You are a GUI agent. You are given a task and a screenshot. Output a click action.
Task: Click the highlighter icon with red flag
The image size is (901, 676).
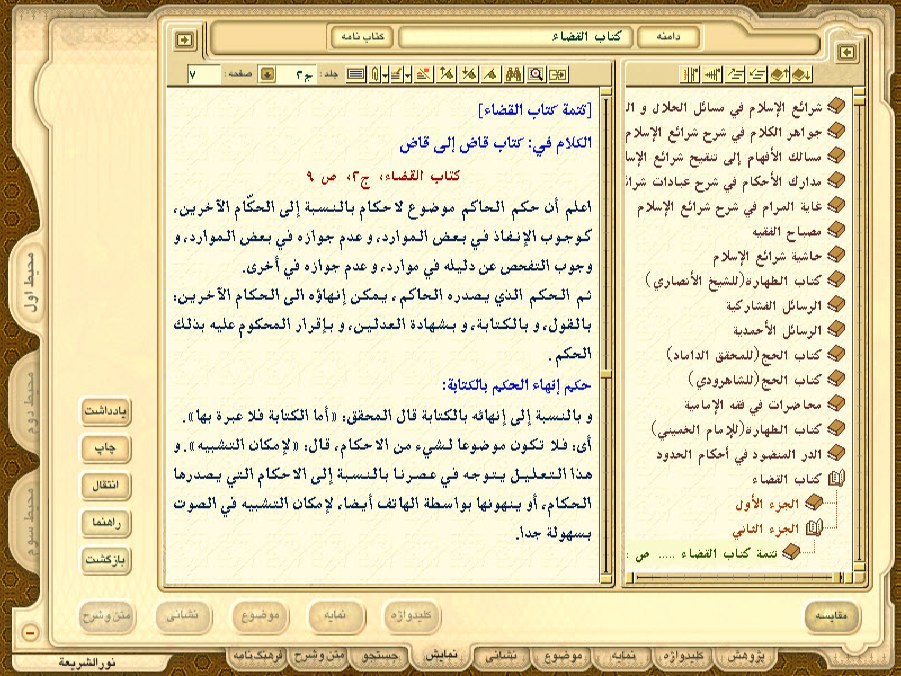(423, 74)
